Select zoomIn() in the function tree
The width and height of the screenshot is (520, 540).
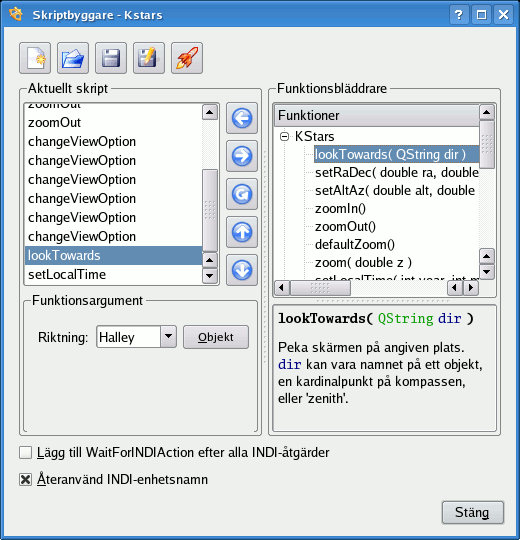click(340, 209)
